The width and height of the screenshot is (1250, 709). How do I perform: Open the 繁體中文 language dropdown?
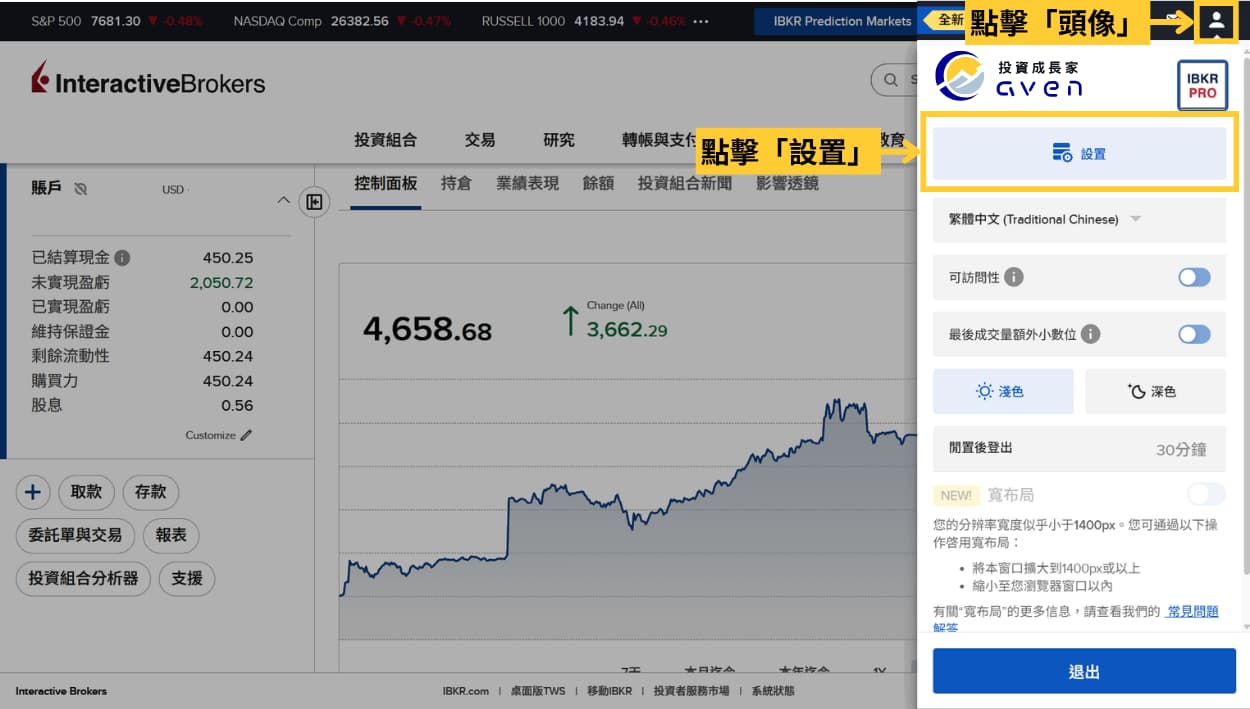tap(1079, 219)
